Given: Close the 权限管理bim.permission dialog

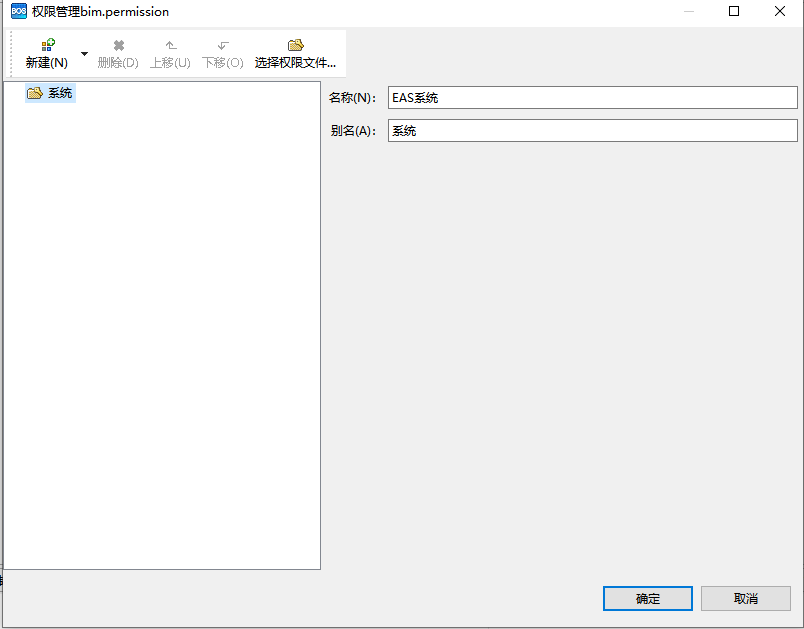Looking at the screenshot, I should [x=780, y=11].
